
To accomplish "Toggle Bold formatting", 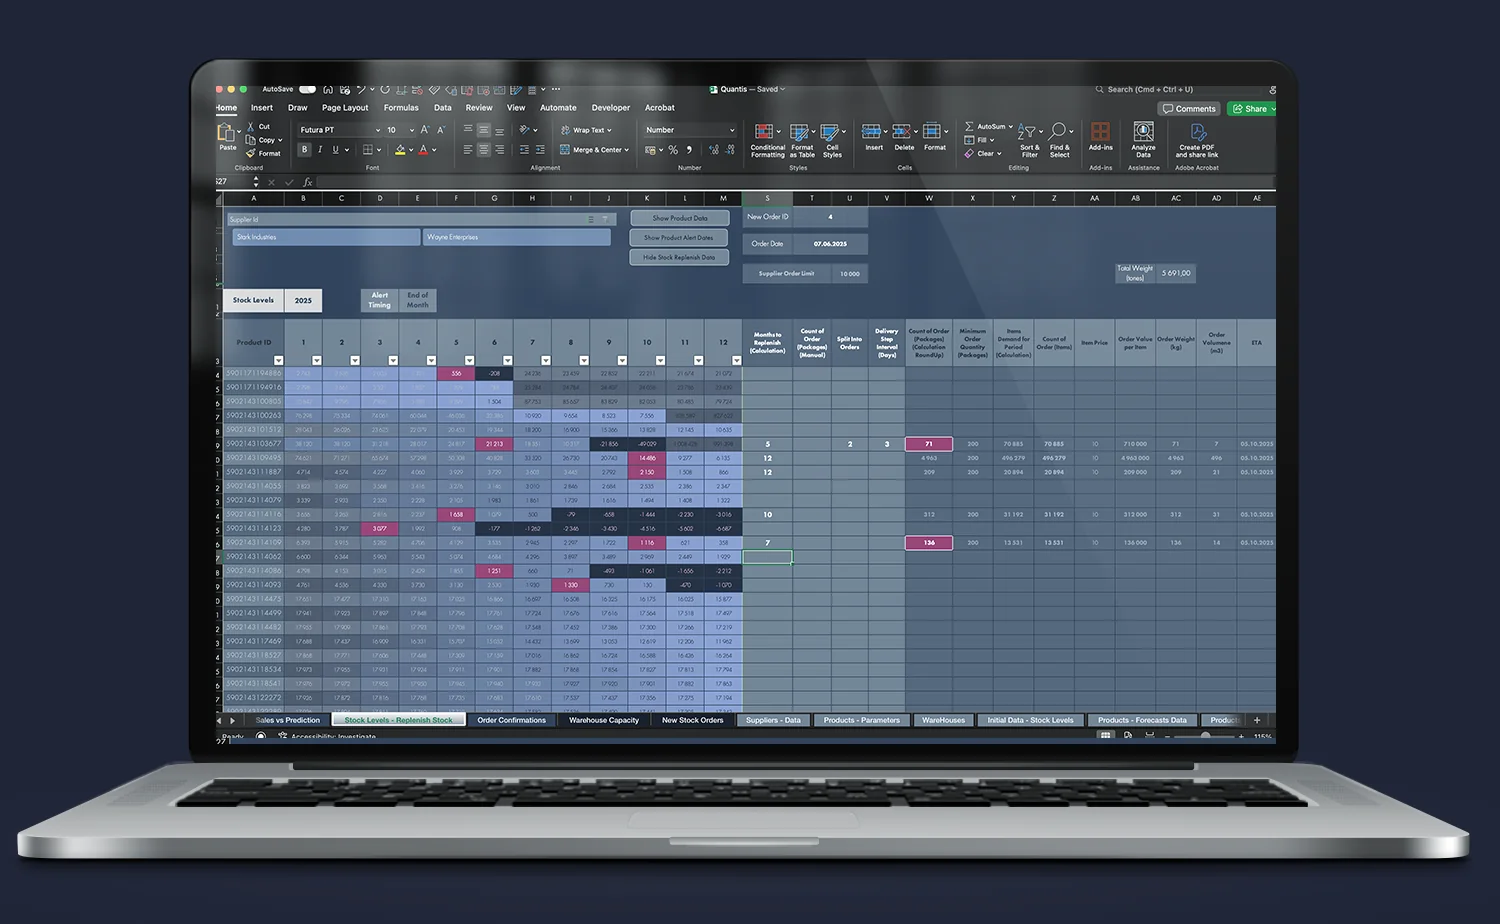I will [305, 150].
